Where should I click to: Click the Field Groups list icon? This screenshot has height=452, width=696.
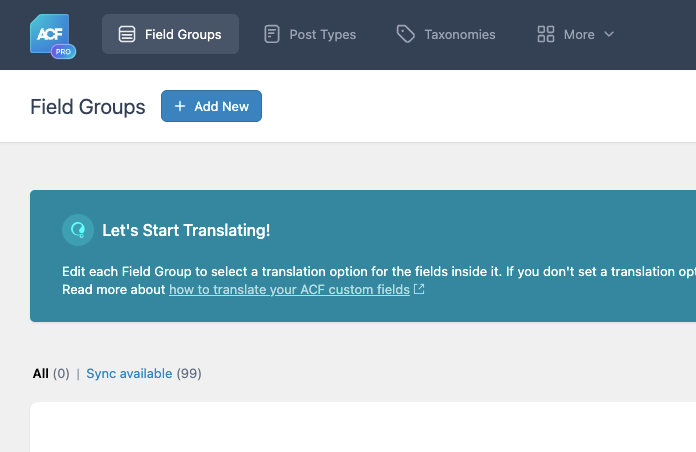(127, 34)
